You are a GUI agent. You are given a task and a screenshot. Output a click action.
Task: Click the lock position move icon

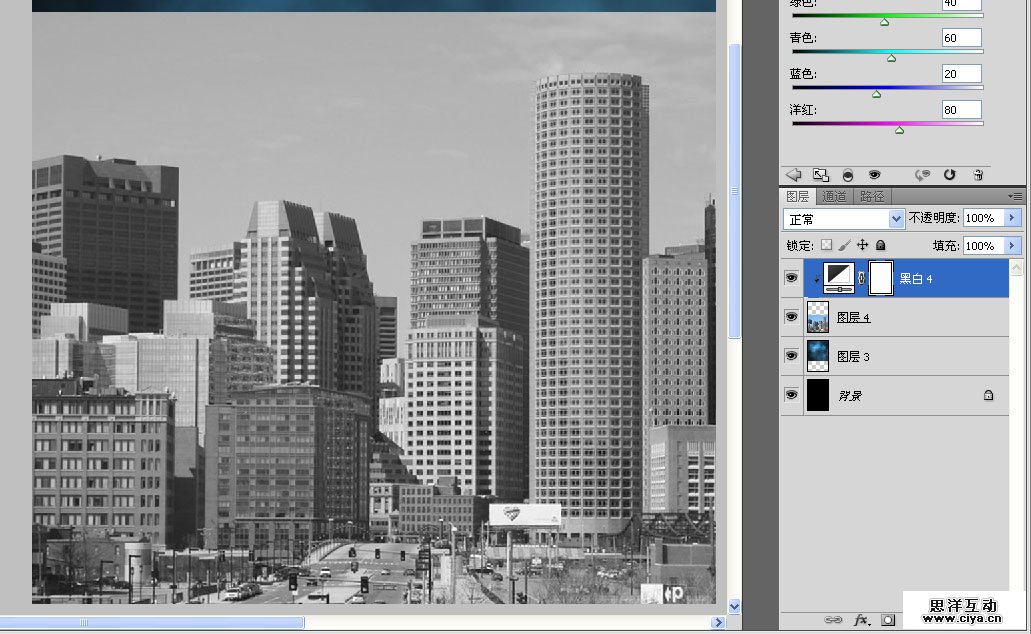862,245
